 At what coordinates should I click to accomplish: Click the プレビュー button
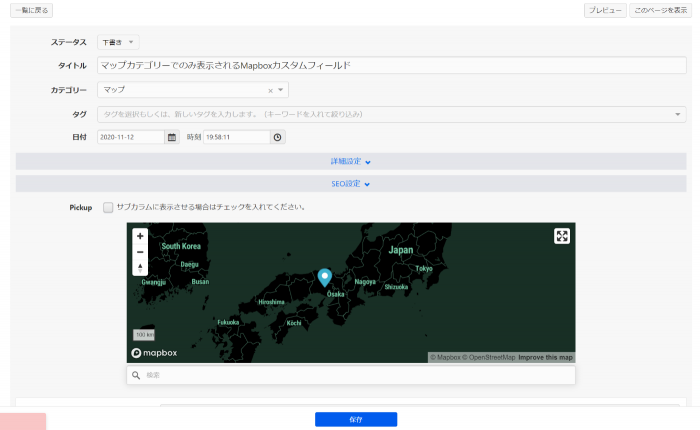pos(604,9)
